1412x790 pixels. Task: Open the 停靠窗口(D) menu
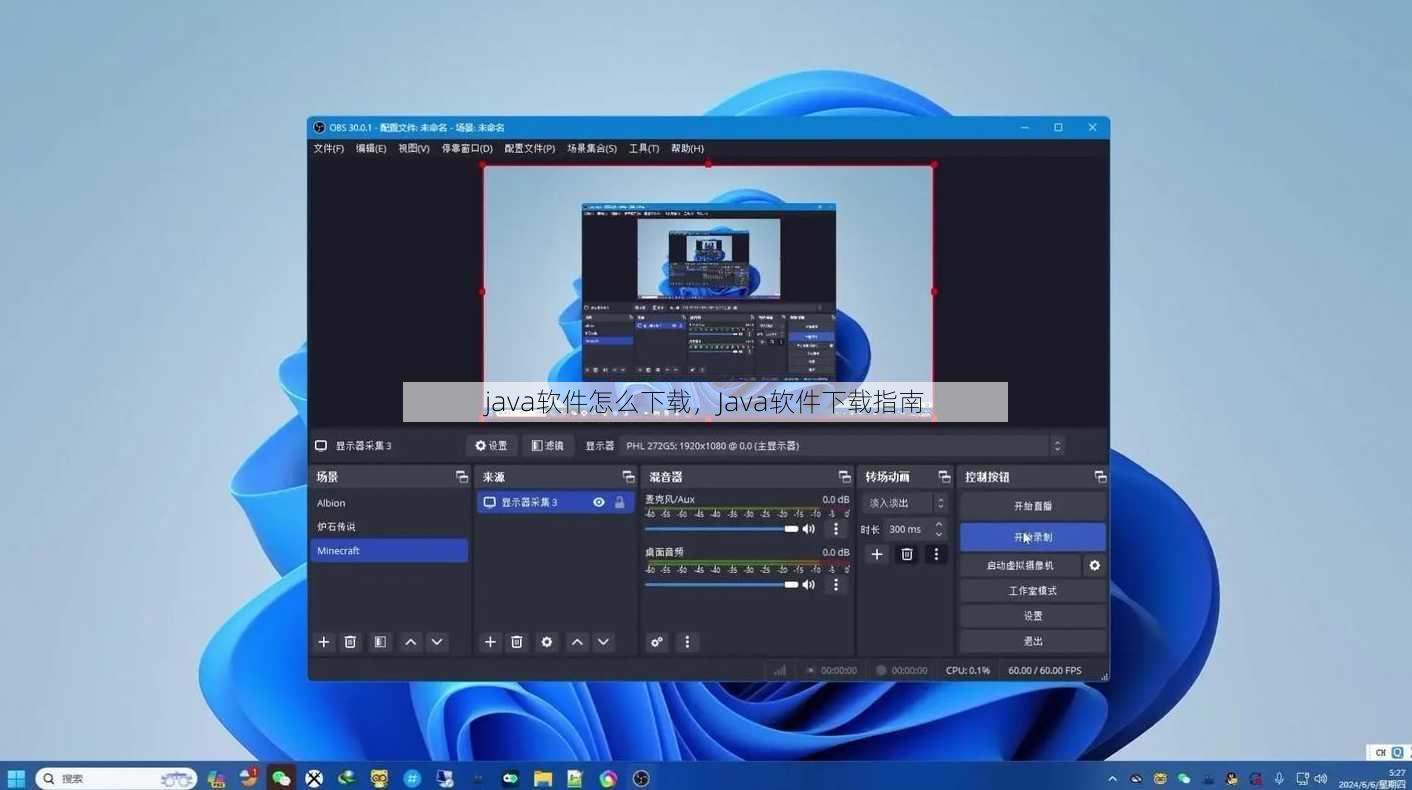coord(467,148)
